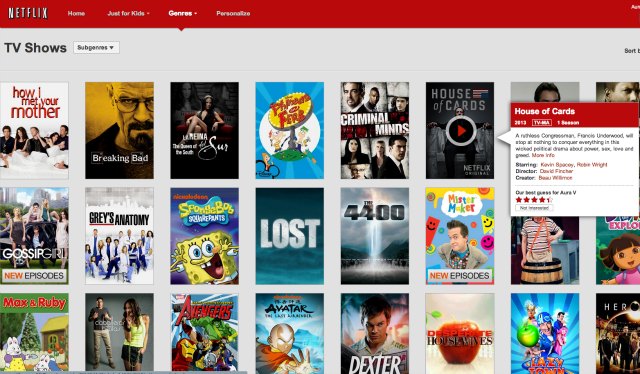Open director David Fincher's link

point(556,171)
